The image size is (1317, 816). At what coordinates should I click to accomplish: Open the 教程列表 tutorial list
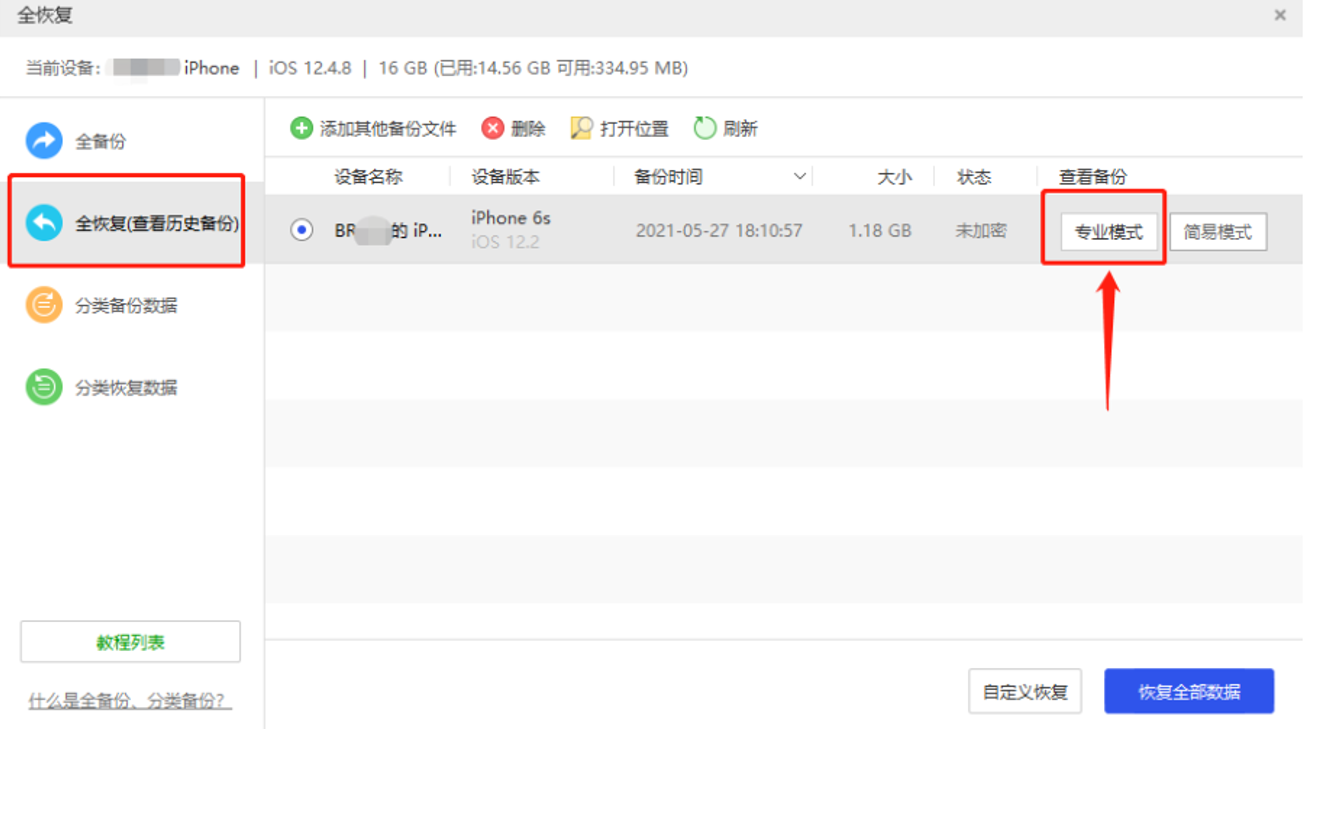tap(130, 642)
